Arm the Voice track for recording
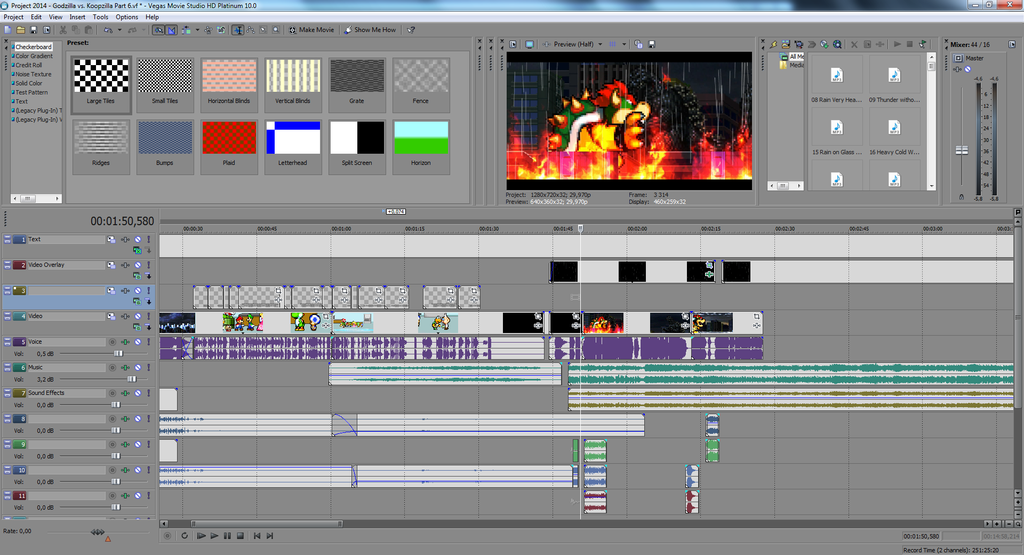Screen dimensions: 1024x555 (112, 341)
